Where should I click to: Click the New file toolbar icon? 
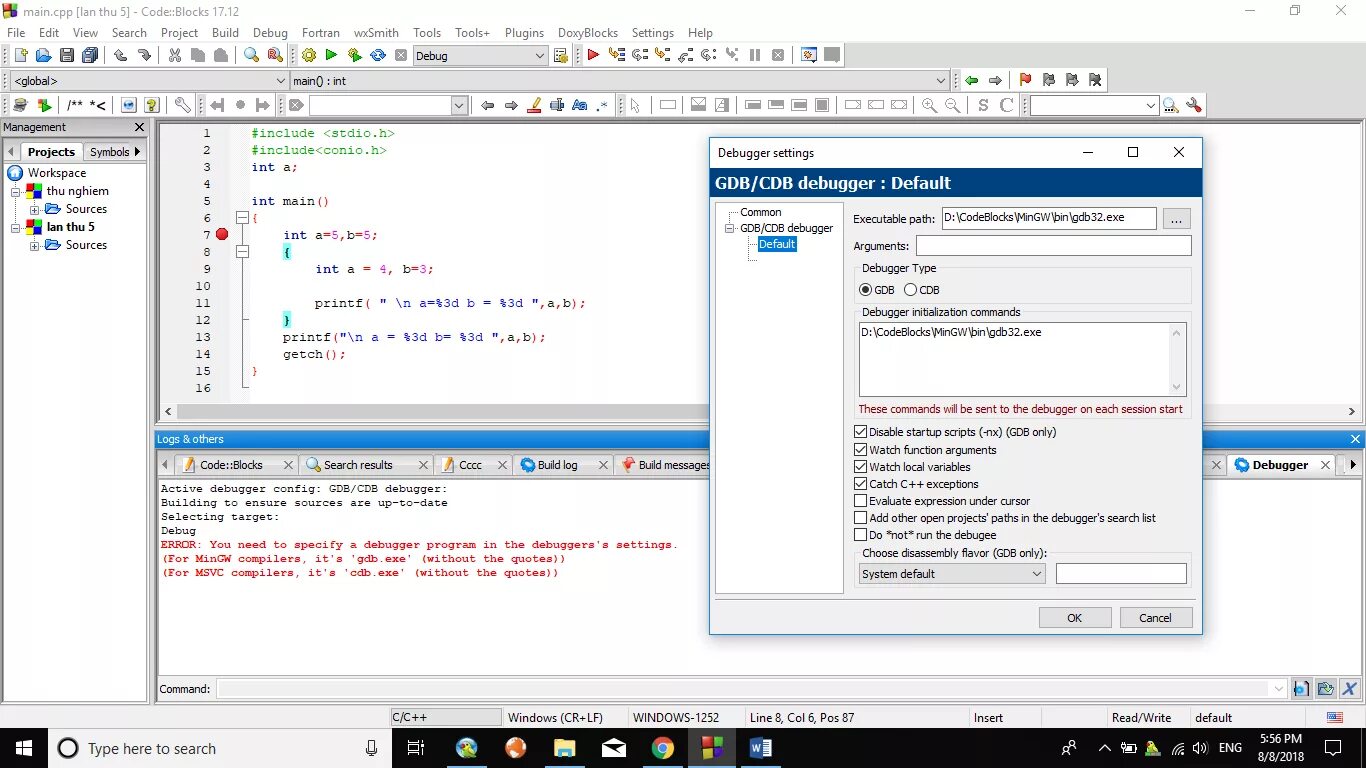point(19,56)
